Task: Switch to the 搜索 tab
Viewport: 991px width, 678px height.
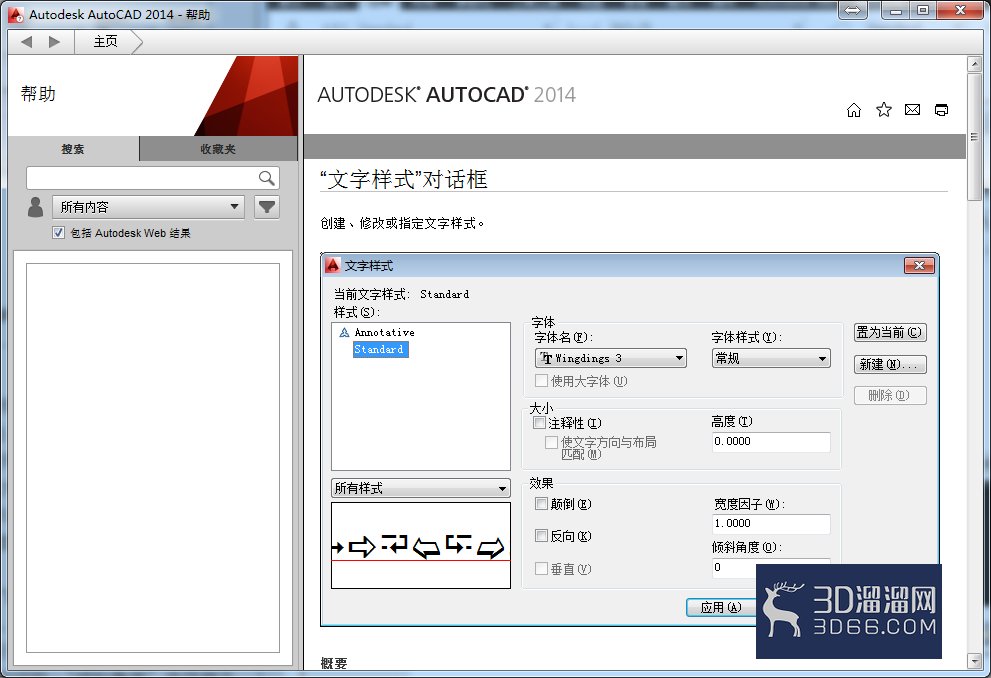Action: coord(73,149)
